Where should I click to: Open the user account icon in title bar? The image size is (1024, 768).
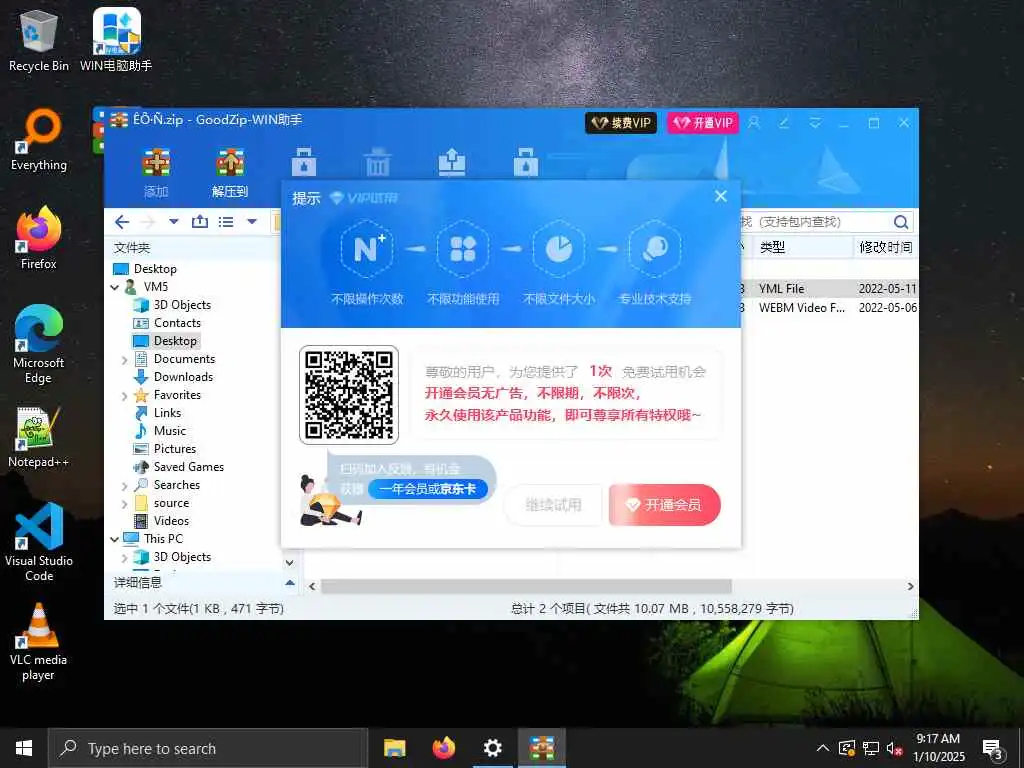coord(754,123)
